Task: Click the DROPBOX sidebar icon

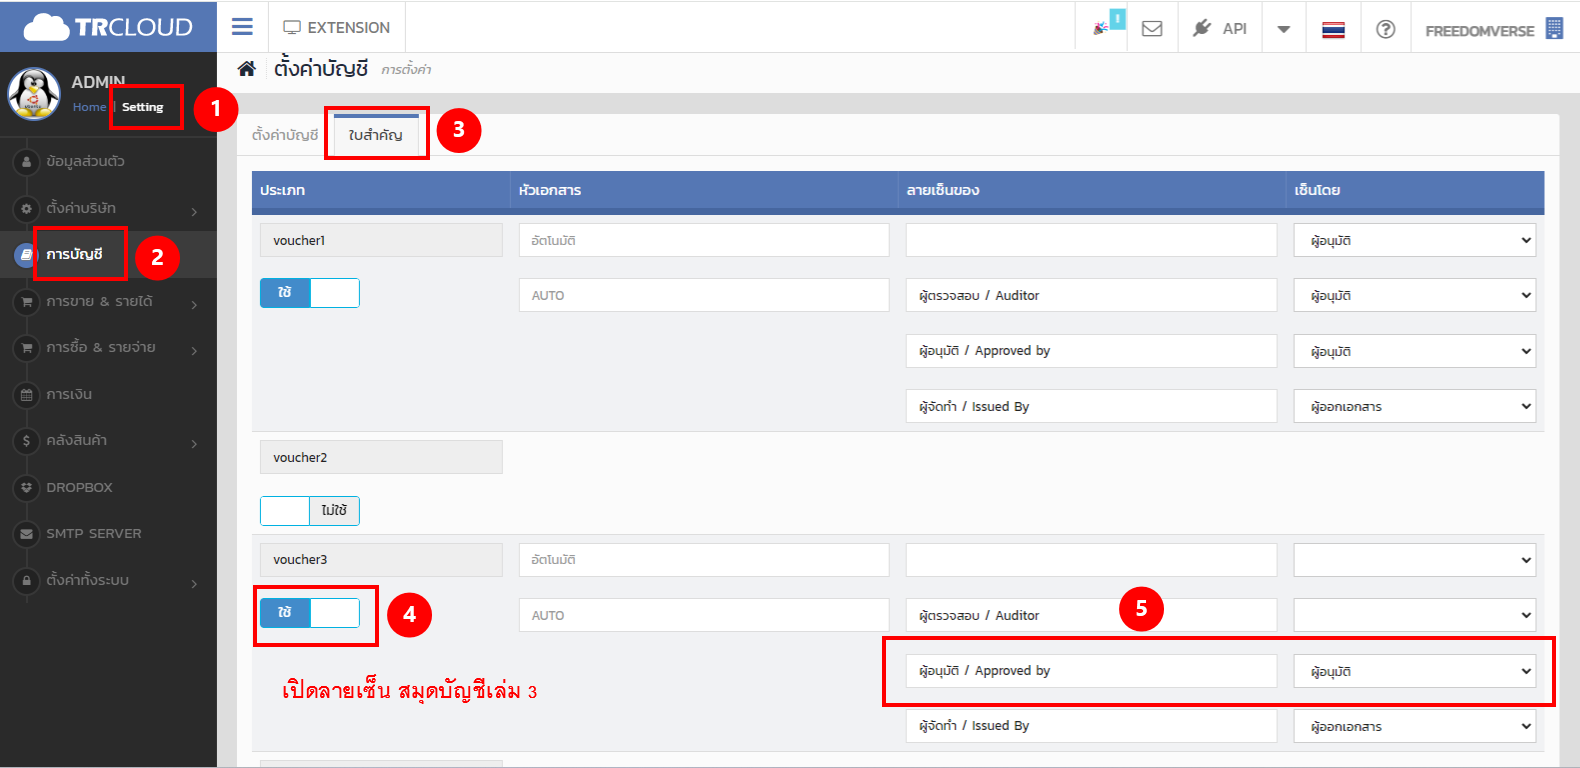Action: 26,487
